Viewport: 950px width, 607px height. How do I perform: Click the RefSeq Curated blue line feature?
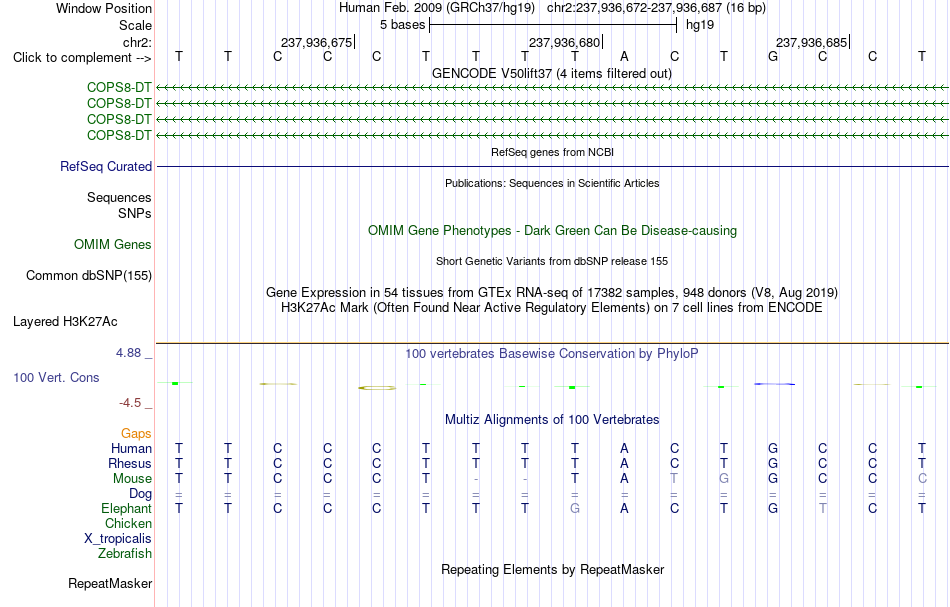[x=553, y=166]
